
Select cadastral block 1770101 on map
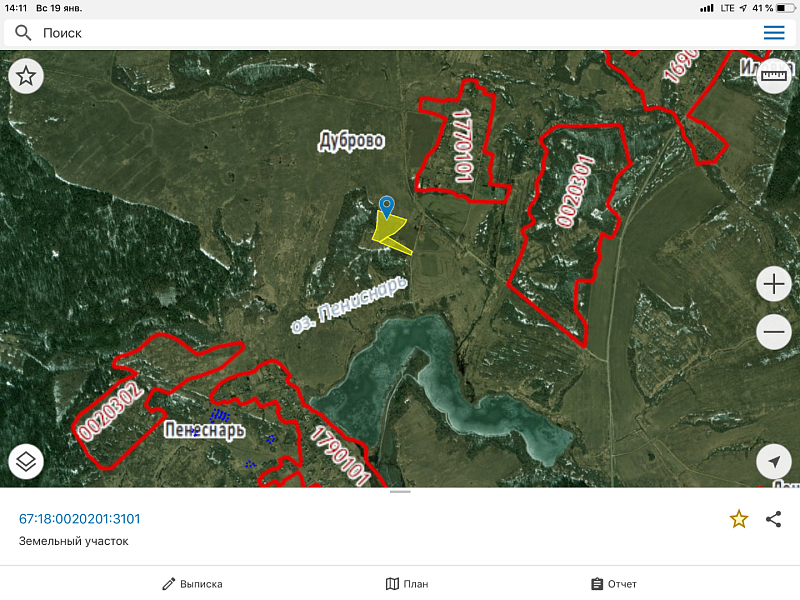462,145
